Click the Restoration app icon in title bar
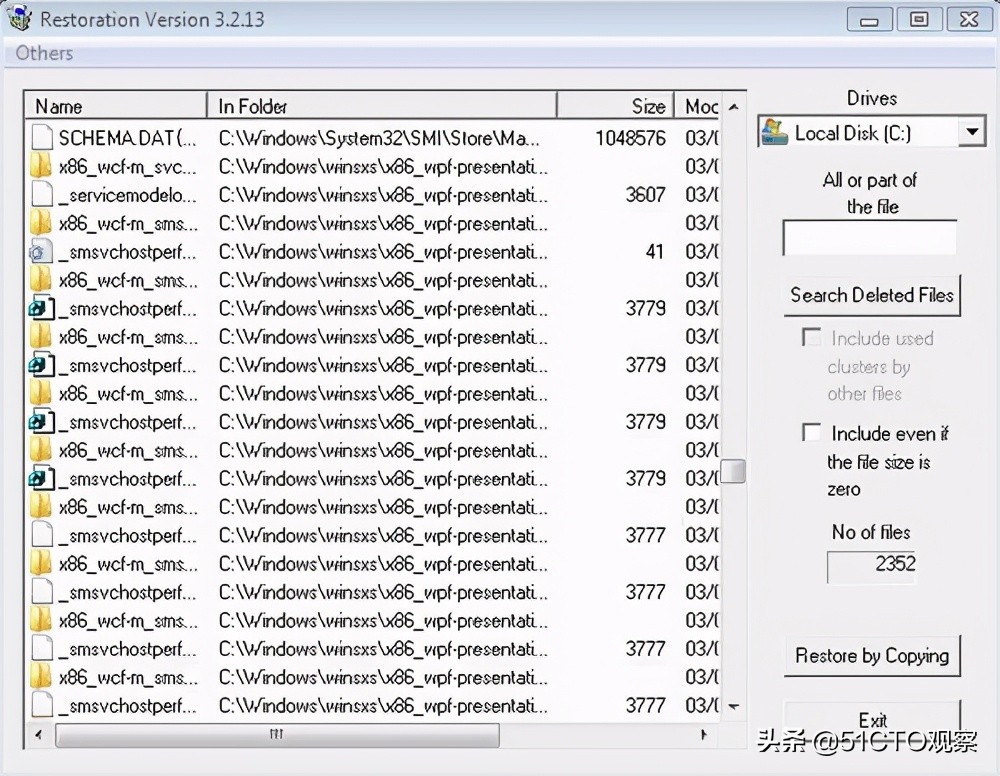 [19, 17]
